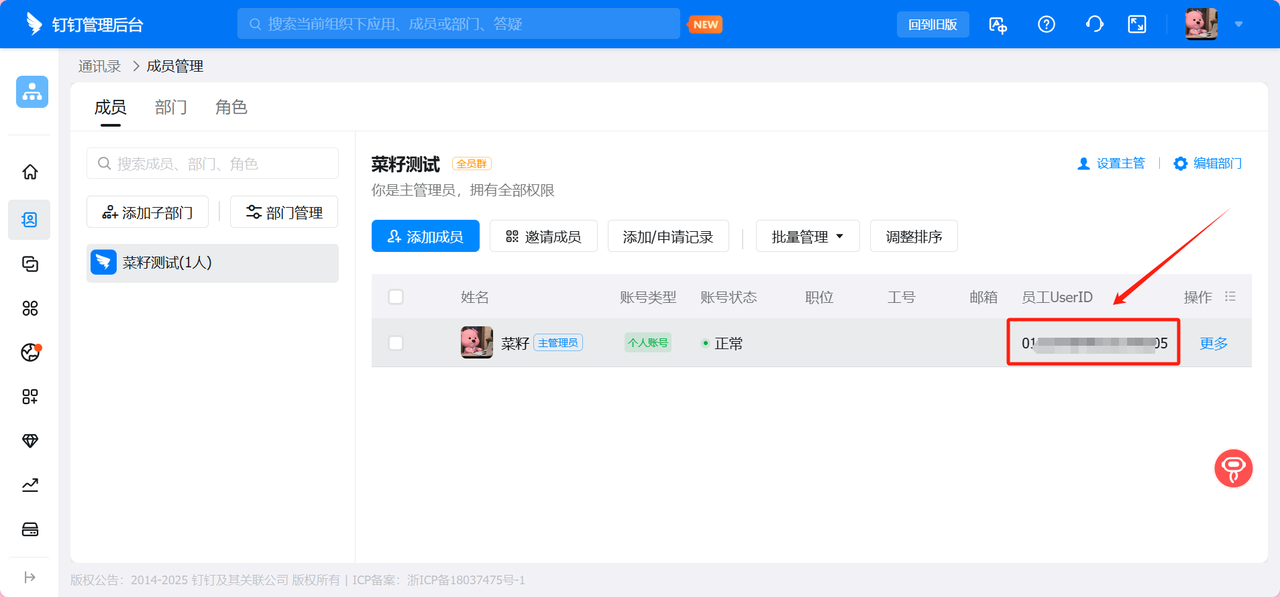Click the help question mark icon
The height and width of the screenshot is (597, 1280).
[1046, 24]
